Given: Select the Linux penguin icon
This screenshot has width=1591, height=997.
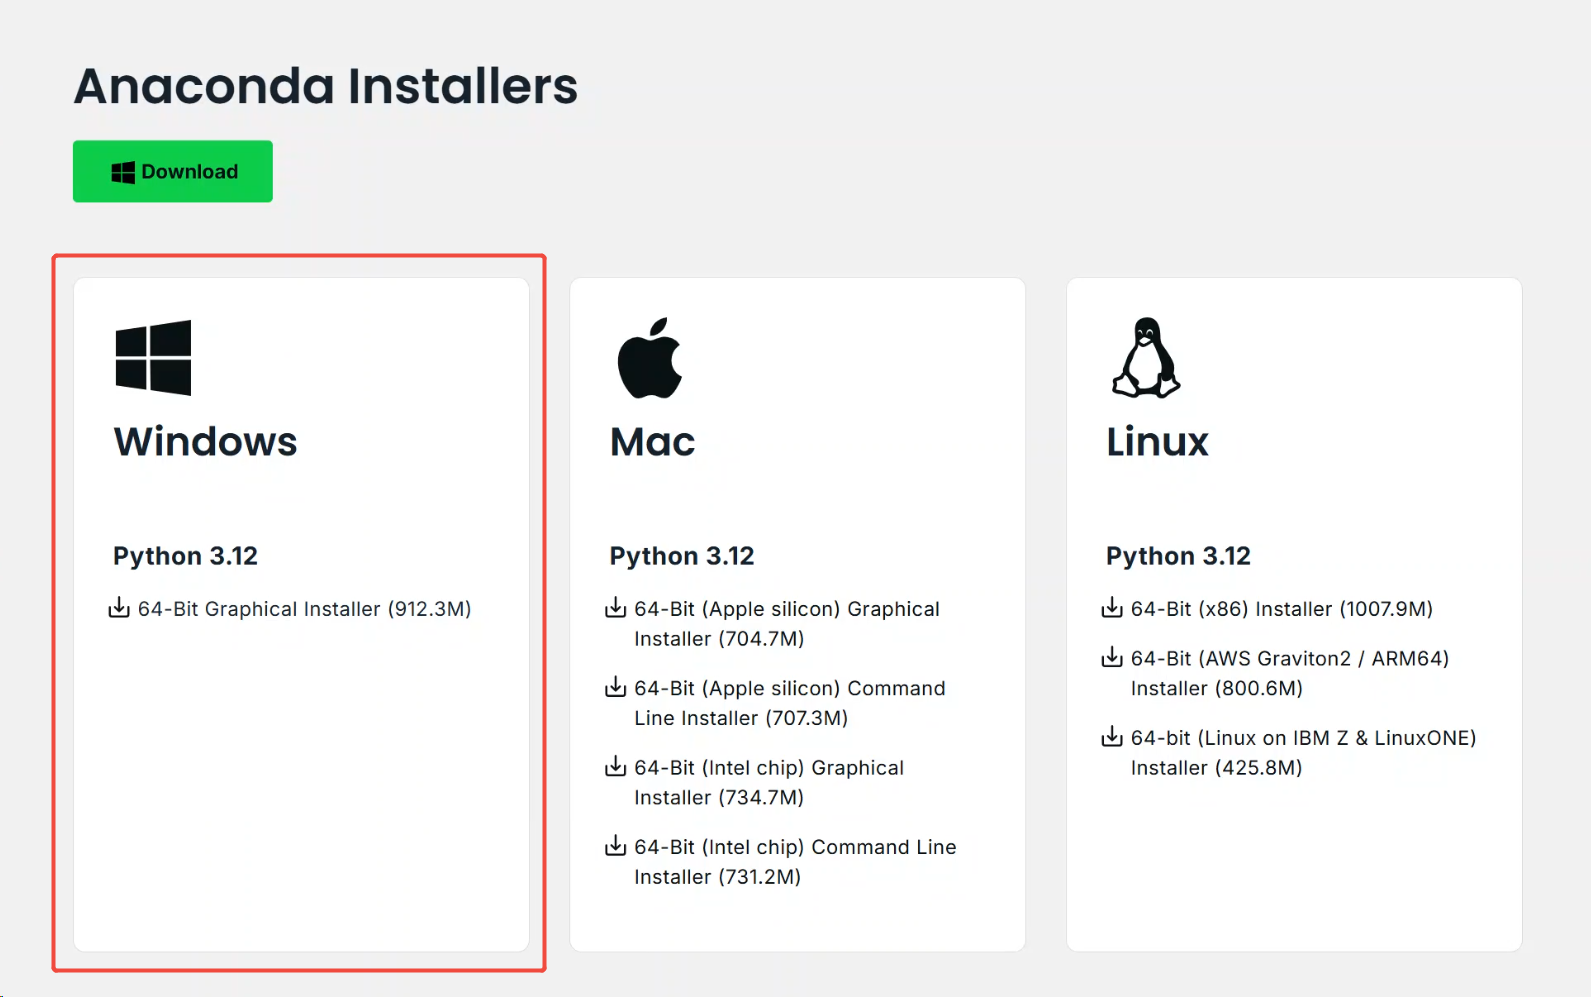Looking at the screenshot, I should [1146, 358].
